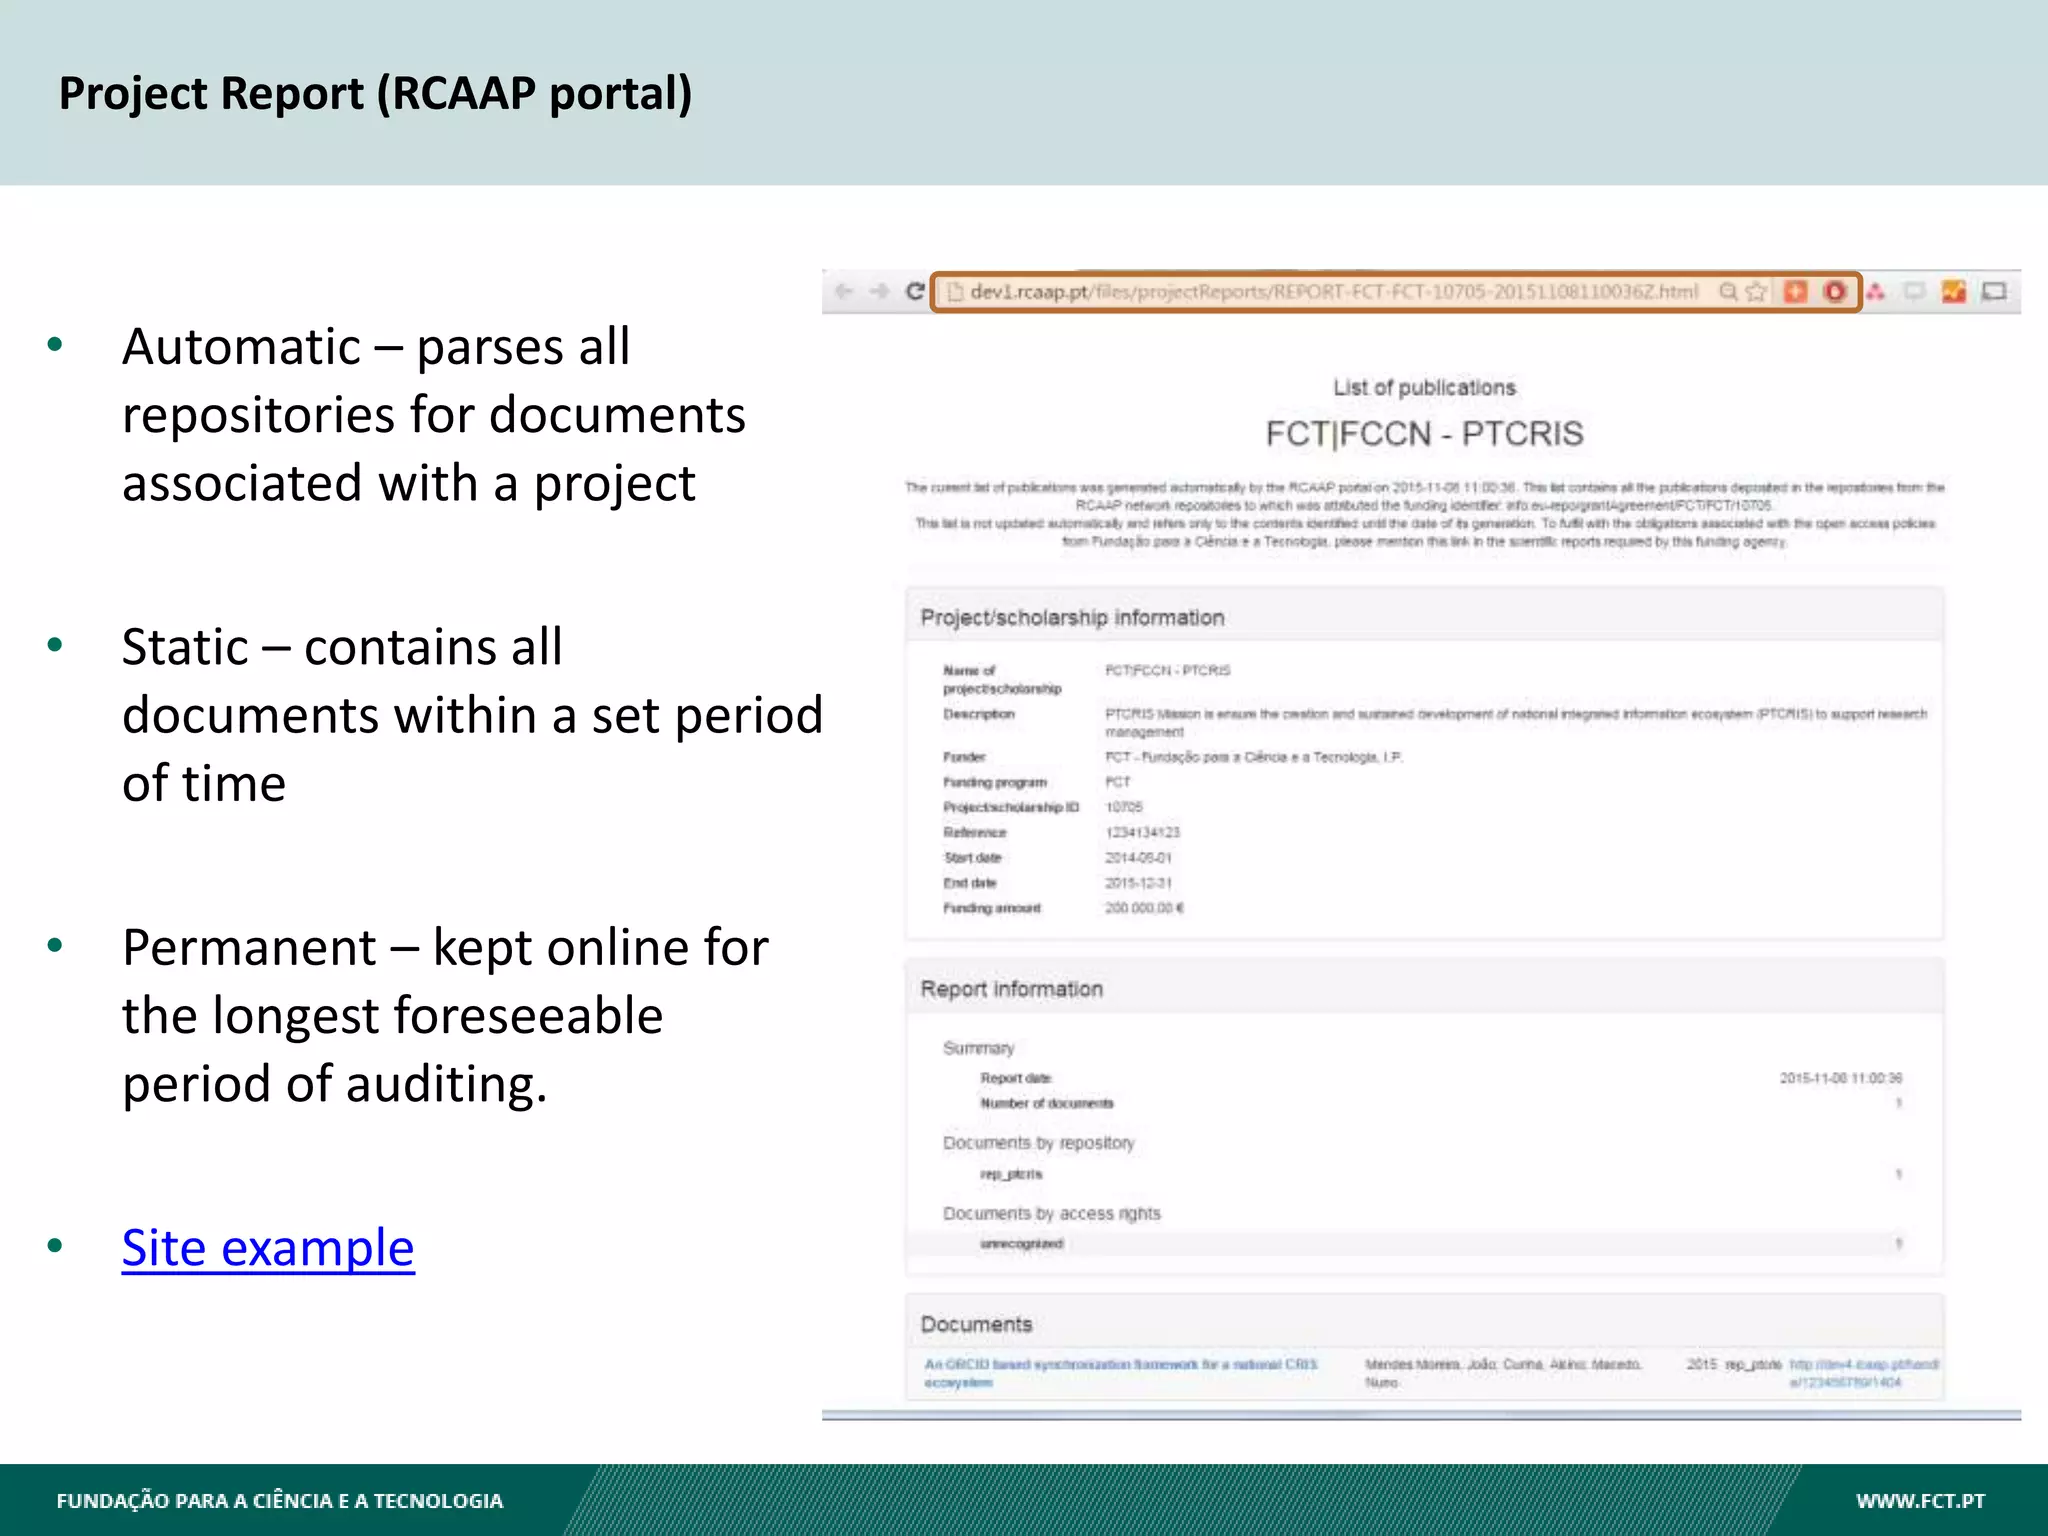Click the WWW.FCT.PT footer text
Screen dimensions: 2048x1536
(1920, 1501)
